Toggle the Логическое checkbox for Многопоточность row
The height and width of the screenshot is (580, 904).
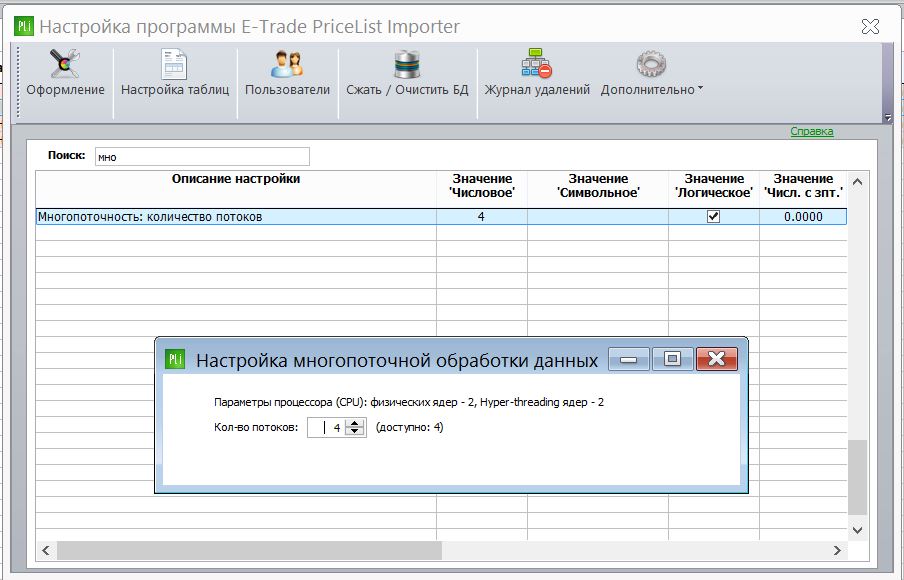[713, 217]
